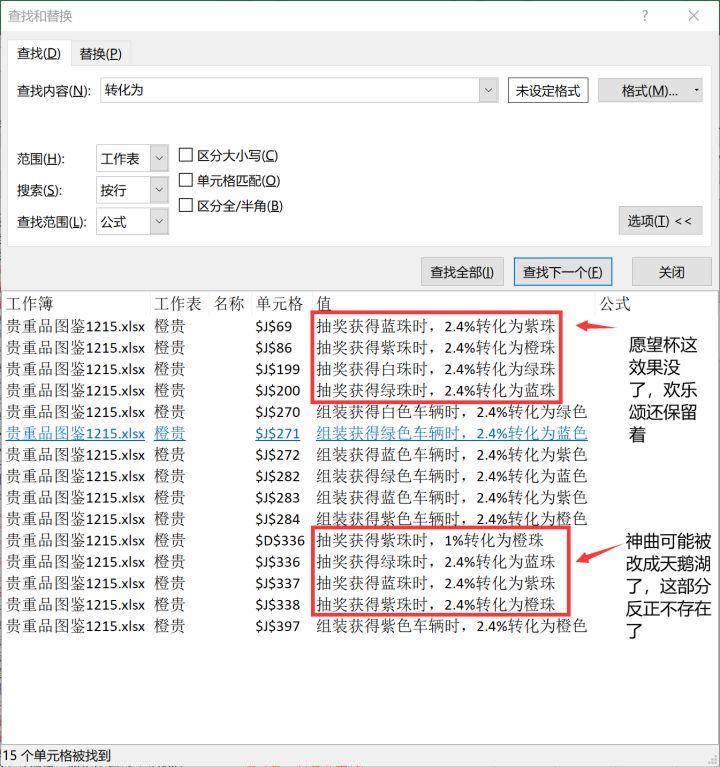720x767 pixels.
Task: Open the 格式(M) dropdown arrow
Action: pos(696,90)
